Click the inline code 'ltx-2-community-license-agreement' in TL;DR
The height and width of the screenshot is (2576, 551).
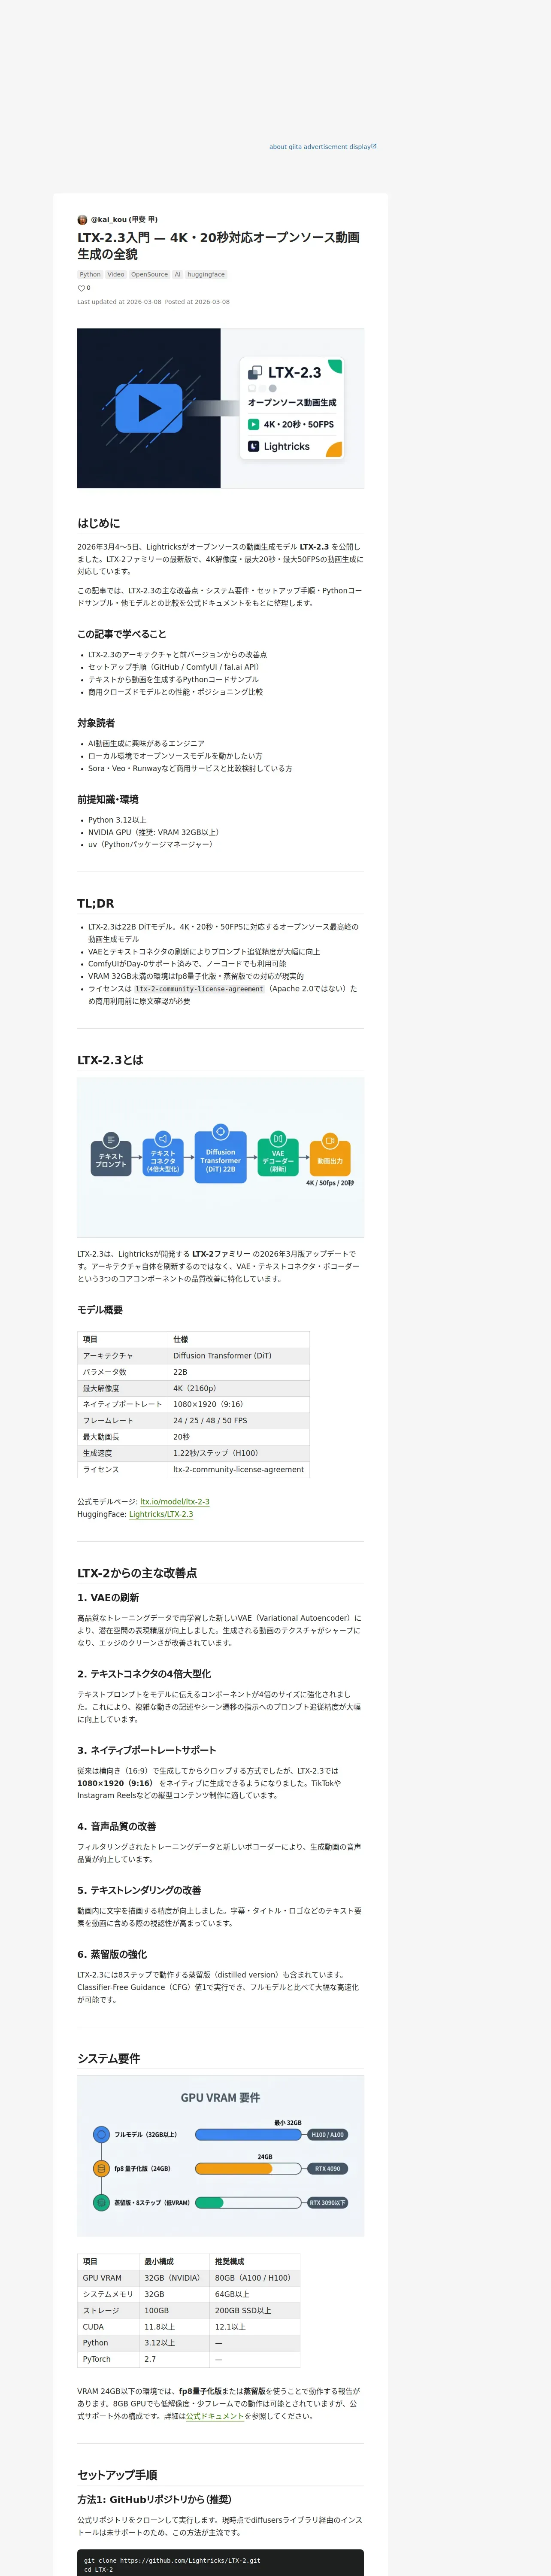(x=200, y=989)
